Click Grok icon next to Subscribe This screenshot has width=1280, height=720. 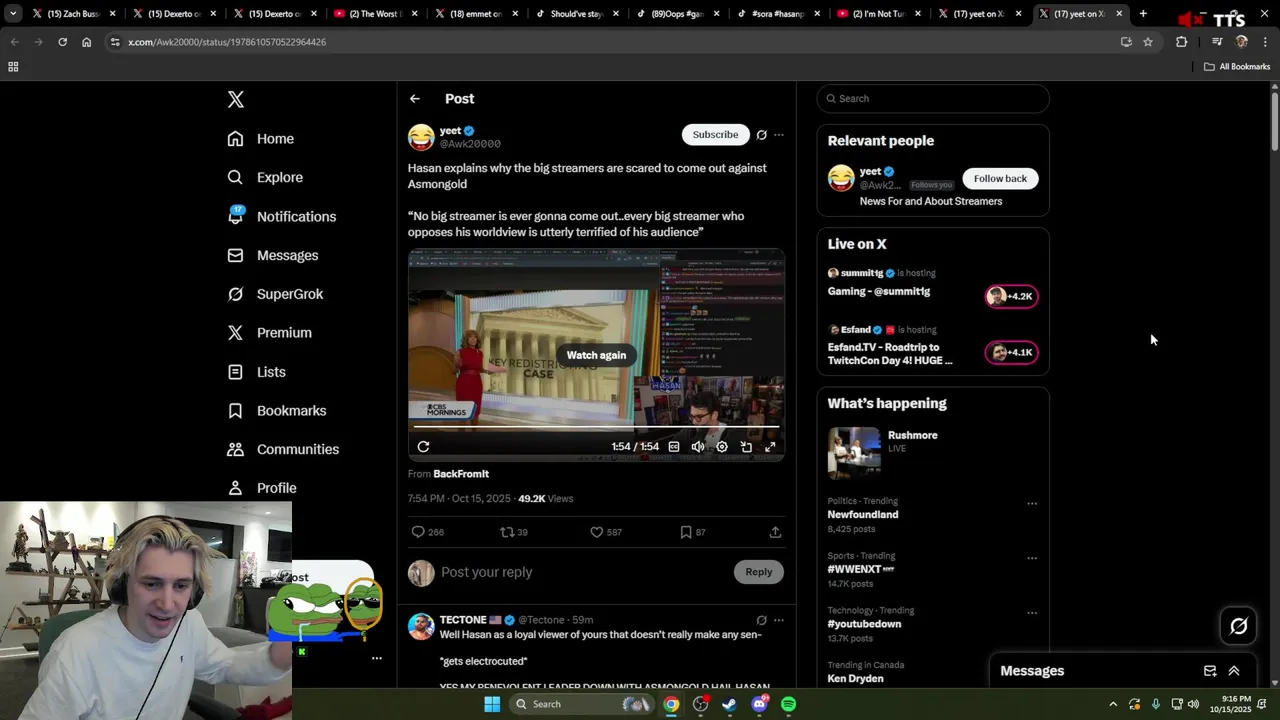pos(761,135)
